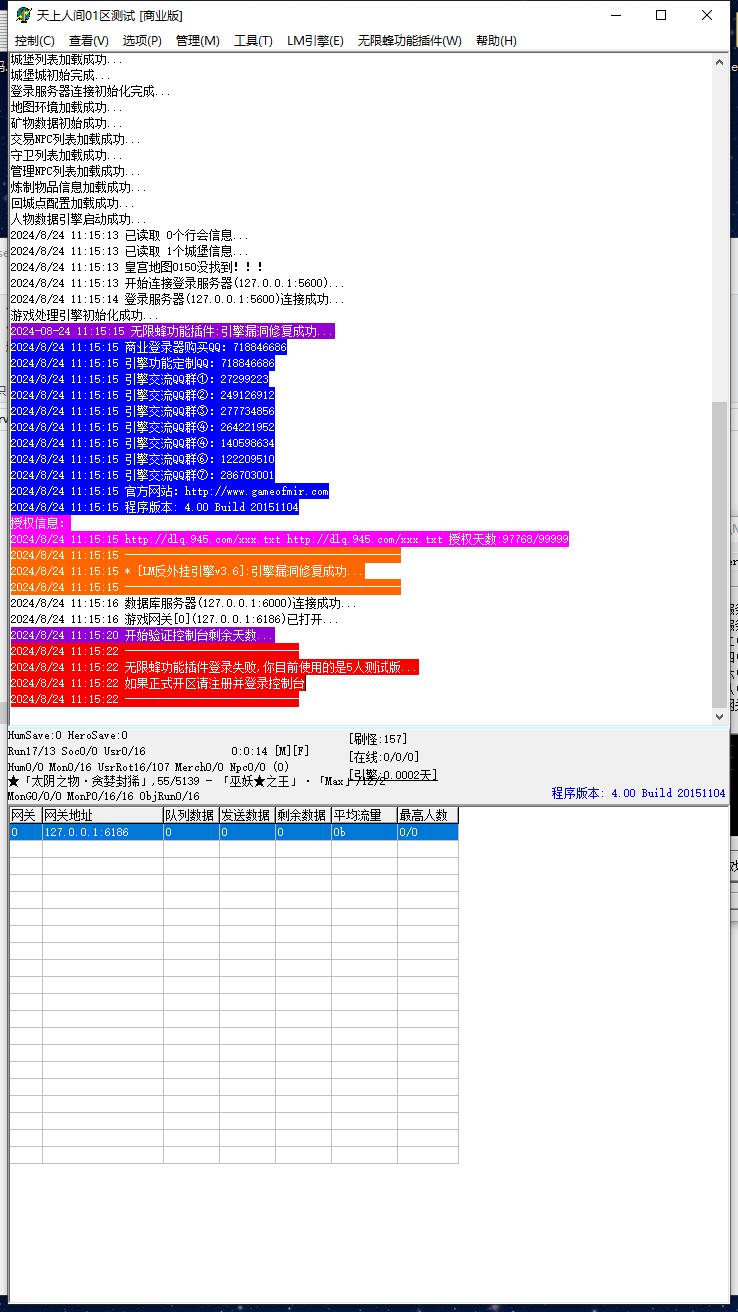
Task: Click the application icon in title bar
Action: 23,15
